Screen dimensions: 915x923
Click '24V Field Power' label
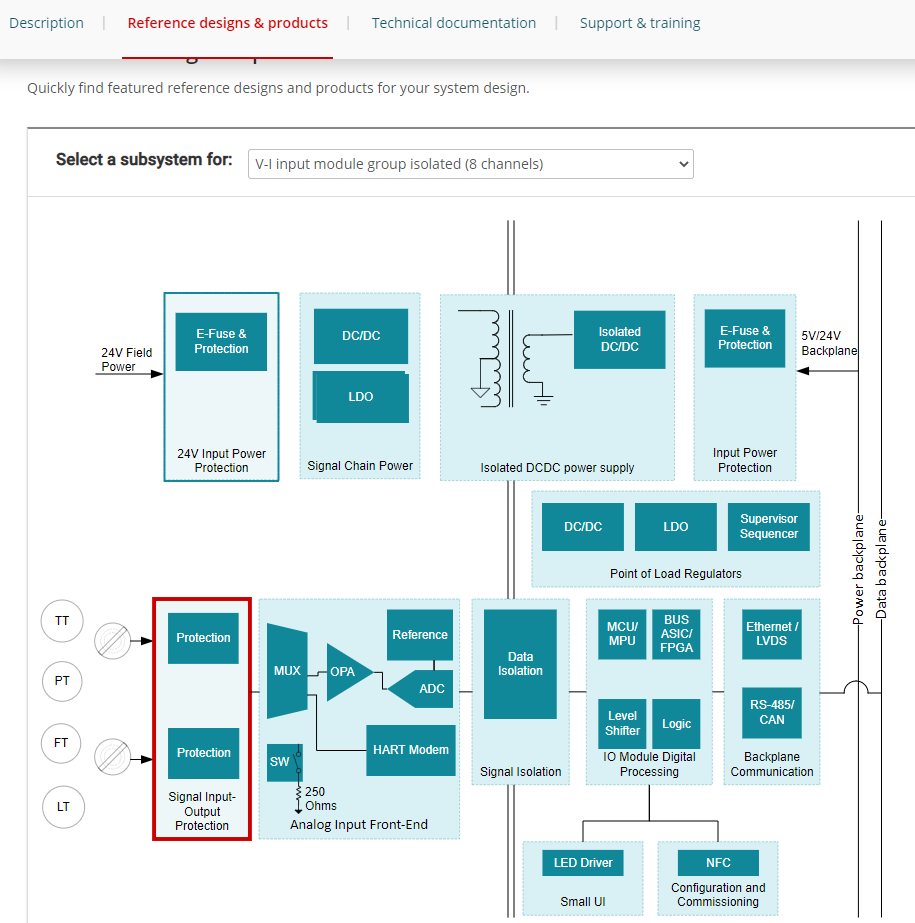[126, 360]
